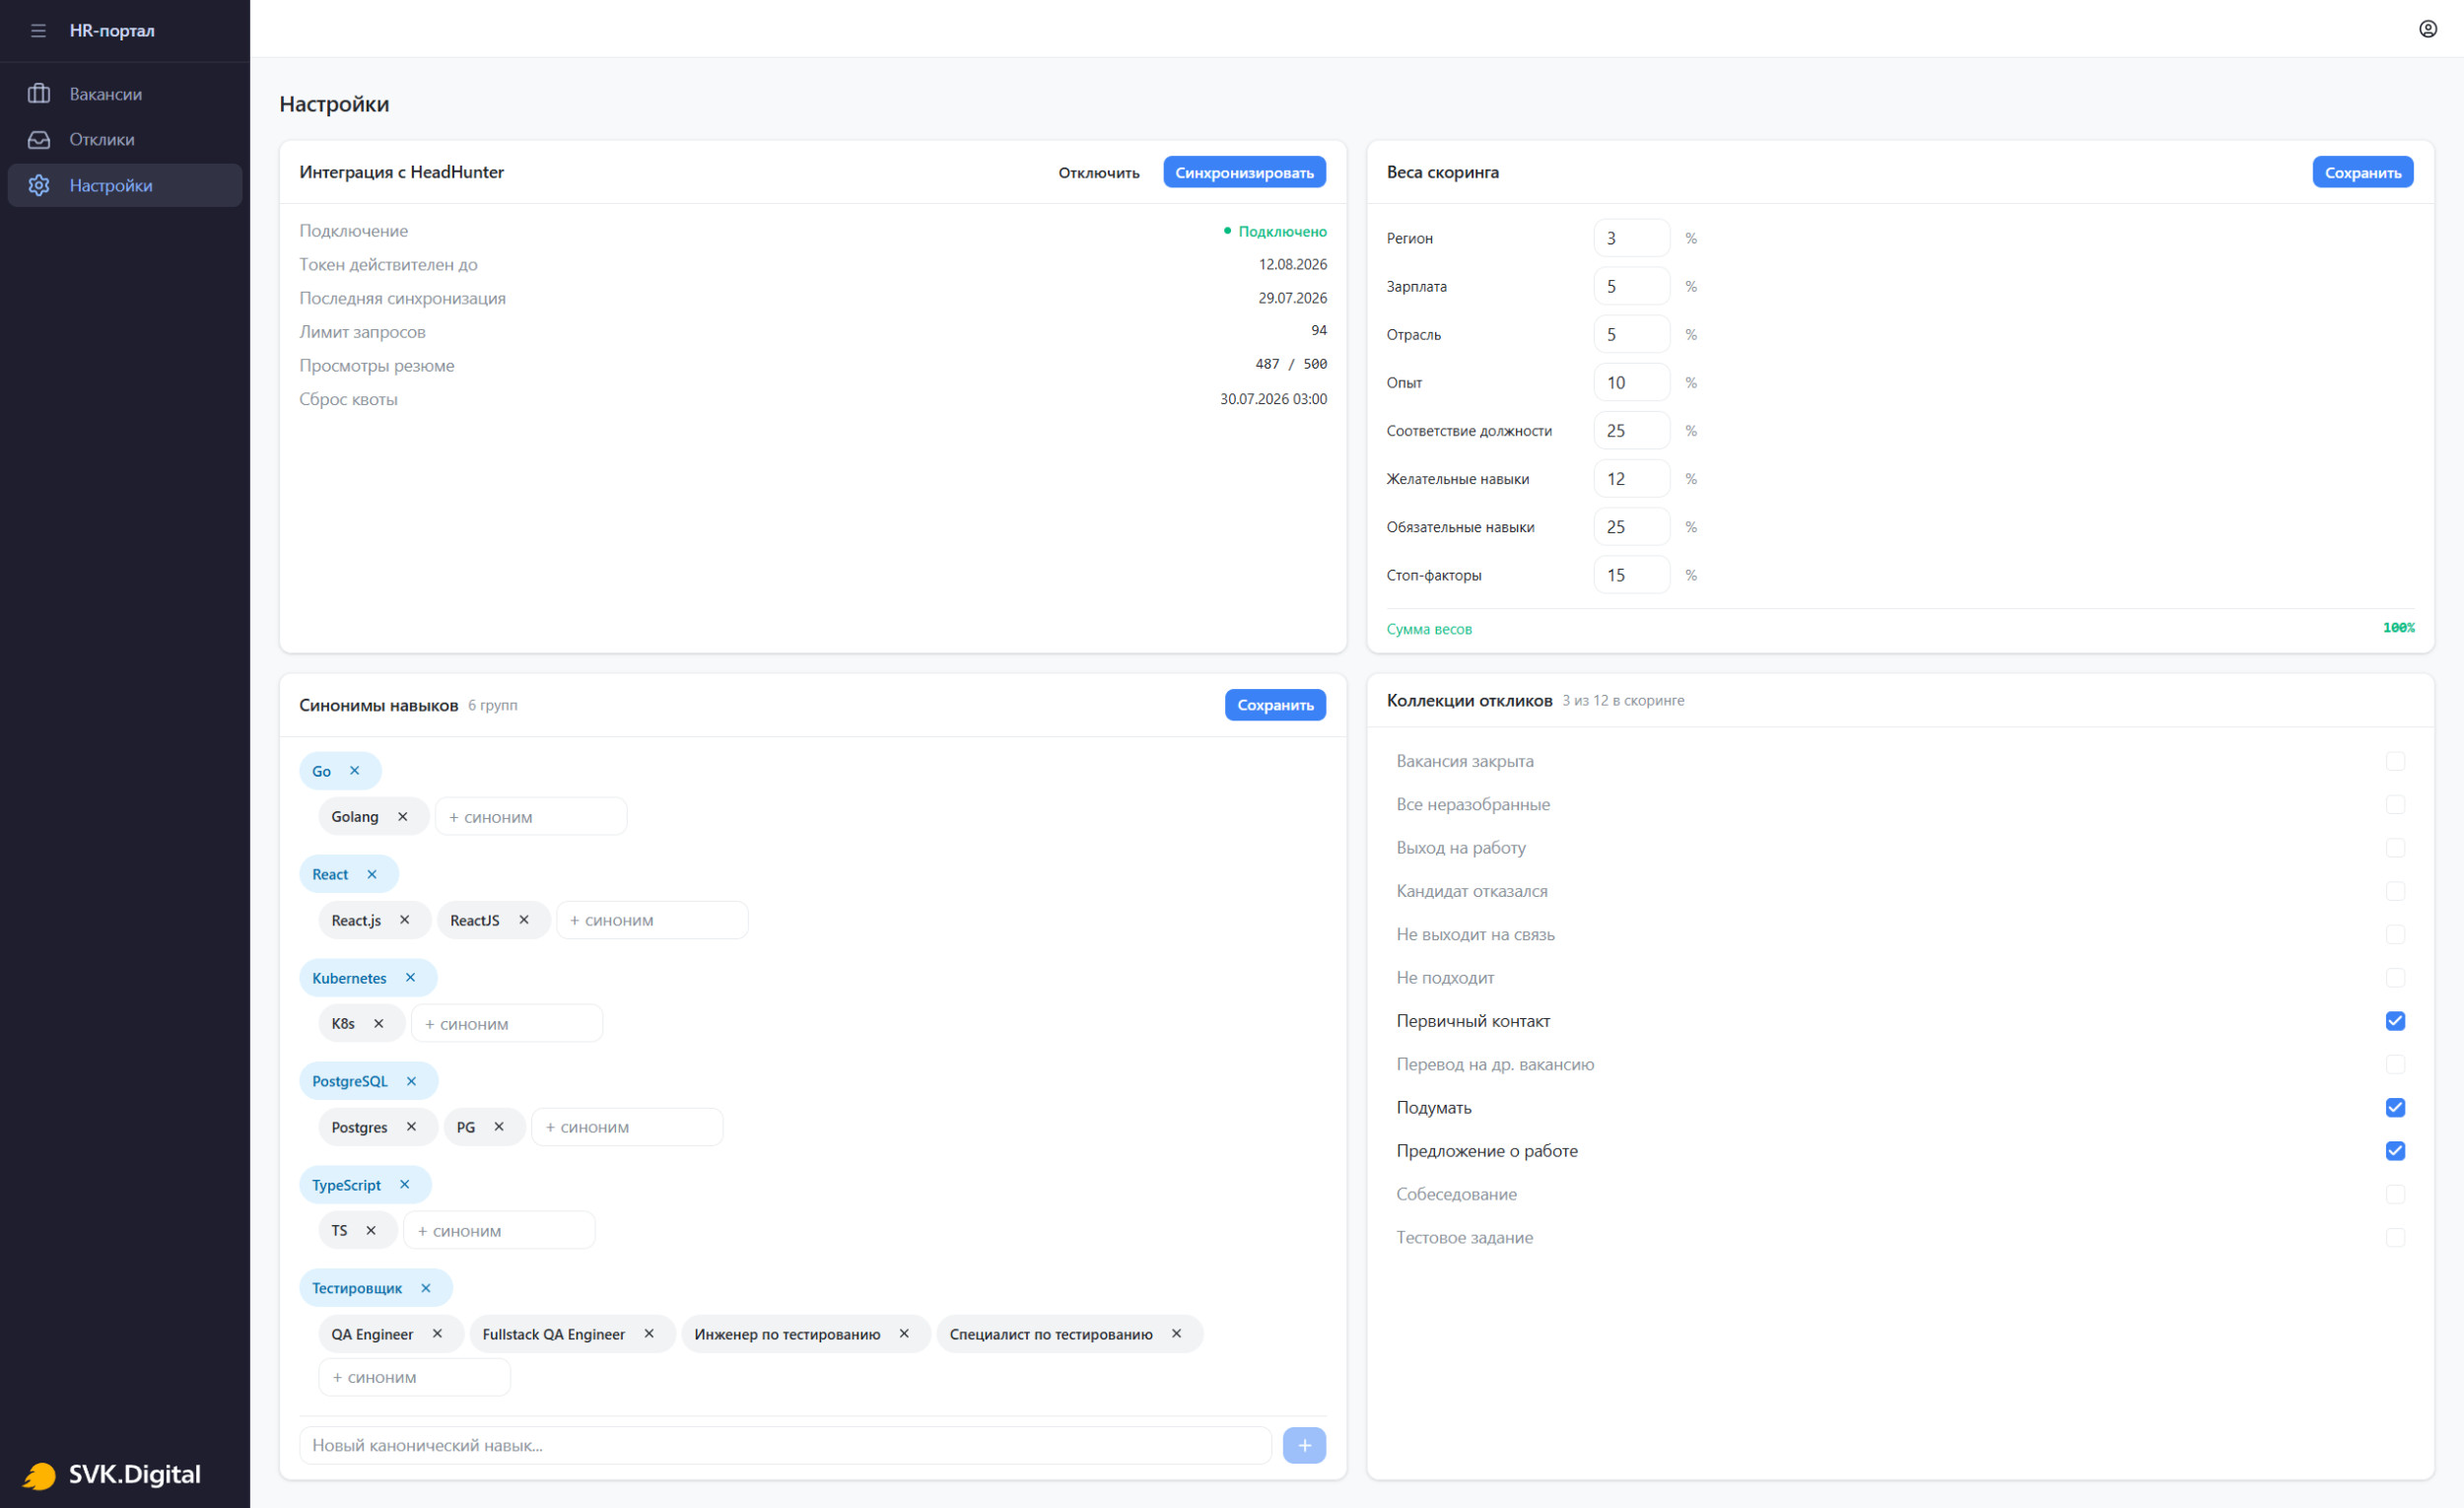Uncheck the Подумать collection
The height and width of the screenshot is (1508, 2464).
2395,1108
